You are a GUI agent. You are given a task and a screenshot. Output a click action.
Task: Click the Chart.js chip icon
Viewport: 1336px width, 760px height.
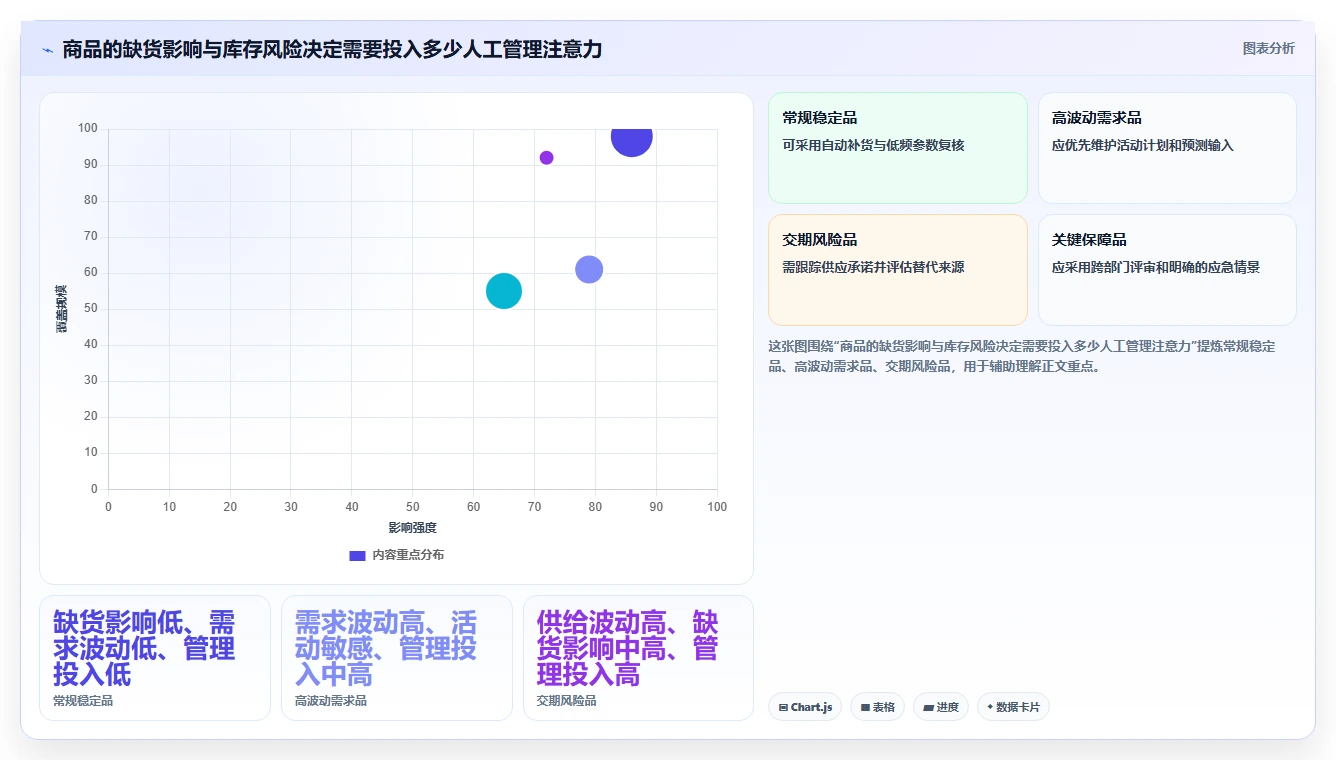[x=783, y=707]
